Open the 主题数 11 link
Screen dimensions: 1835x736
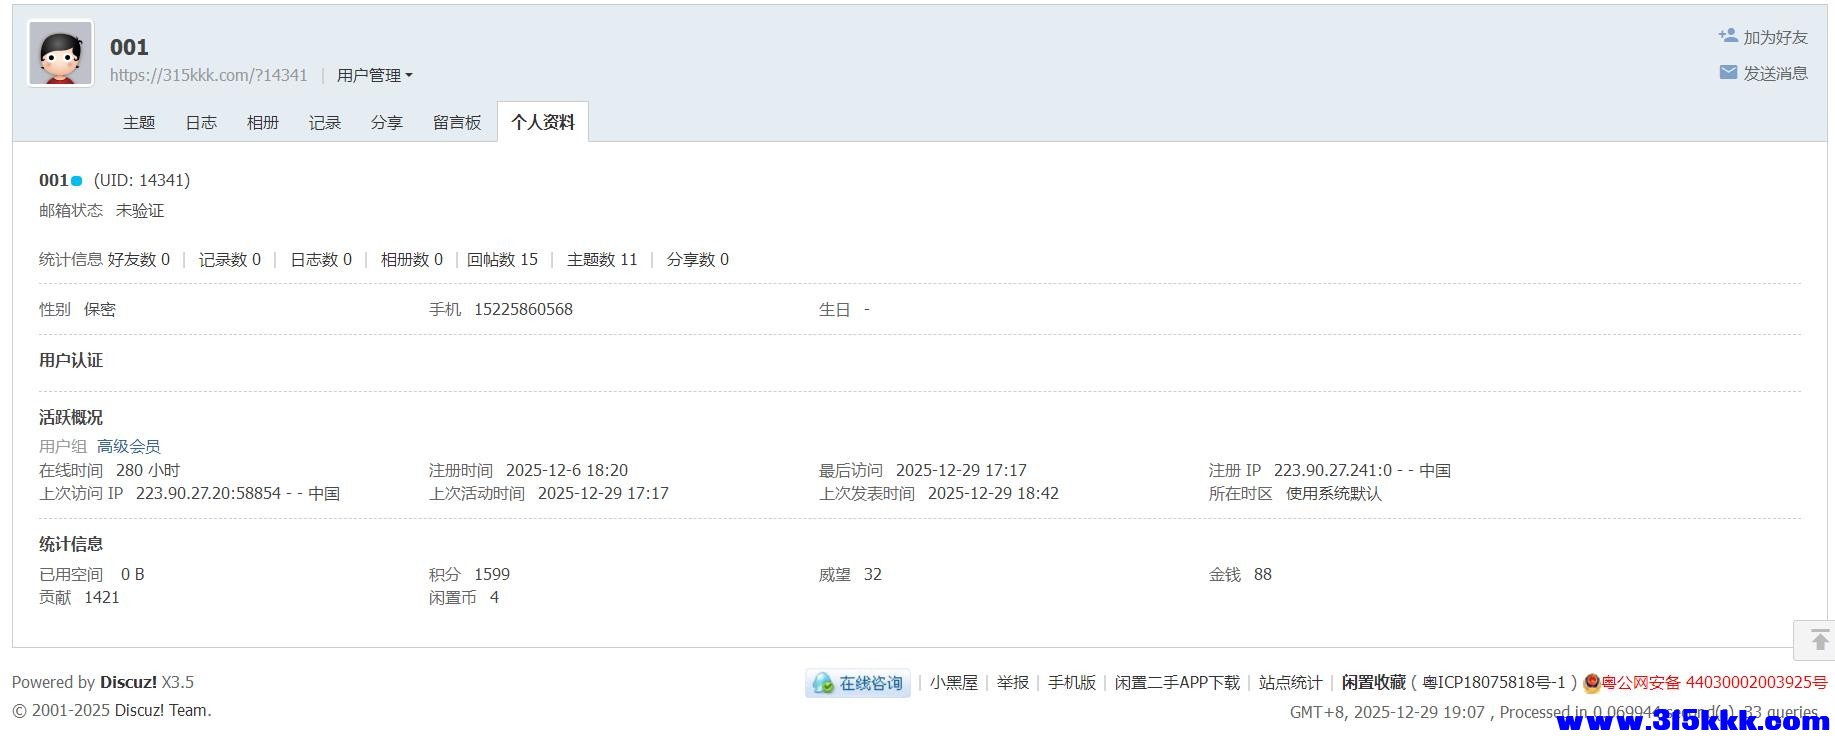click(602, 259)
